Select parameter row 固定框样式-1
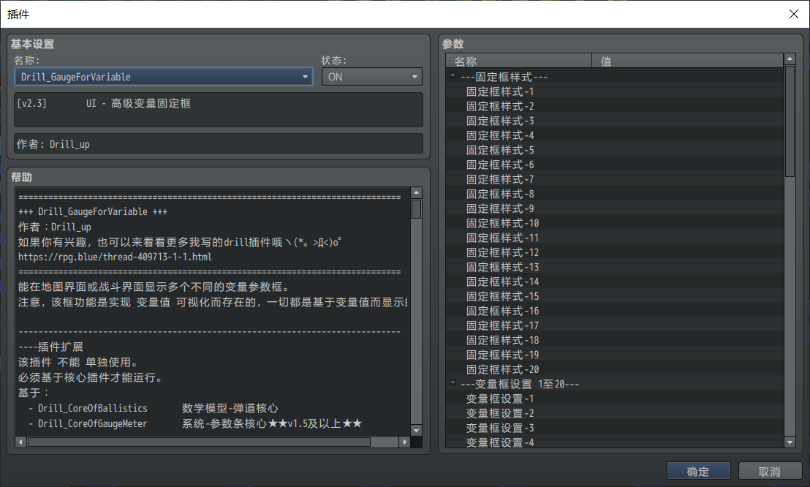The width and height of the screenshot is (810, 487). coord(500,91)
